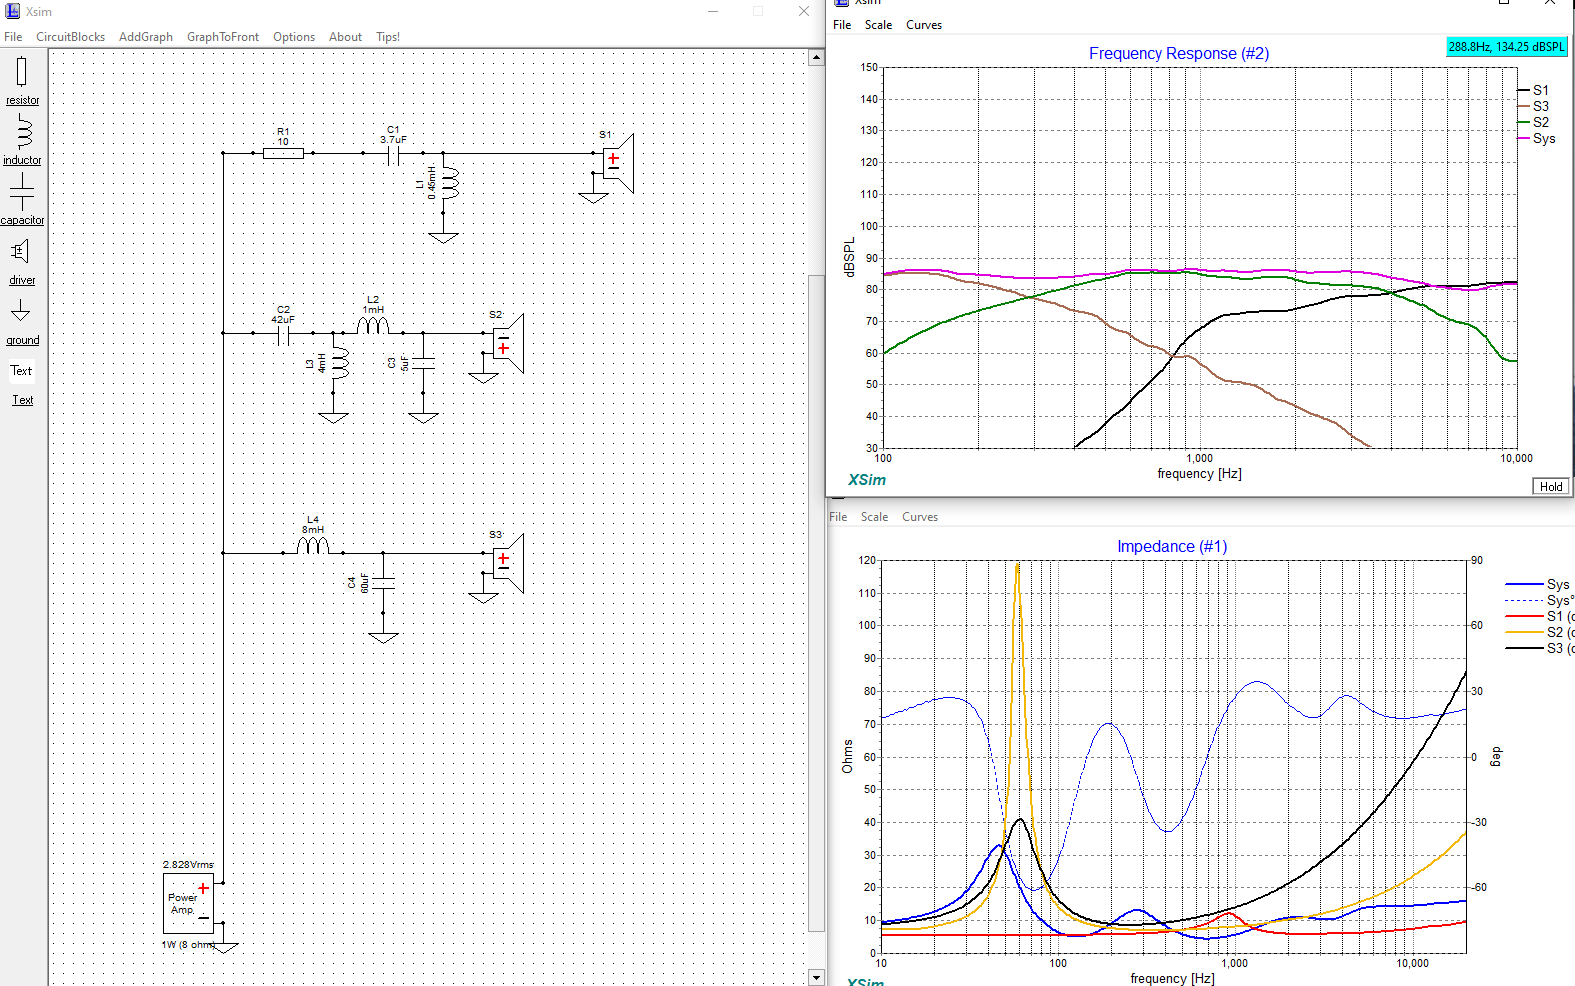Open the CircuitBlocks menu
The height and width of the screenshot is (986, 1575).
click(x=70, y=37)
